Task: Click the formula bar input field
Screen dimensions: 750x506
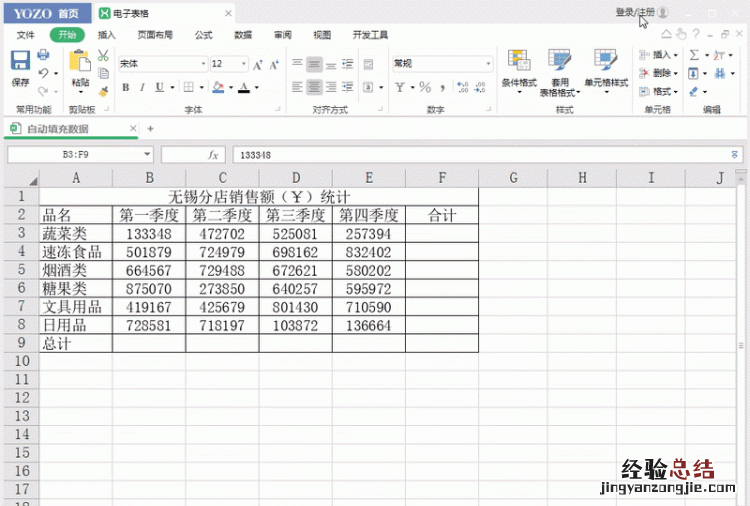Action: point(480,155)
